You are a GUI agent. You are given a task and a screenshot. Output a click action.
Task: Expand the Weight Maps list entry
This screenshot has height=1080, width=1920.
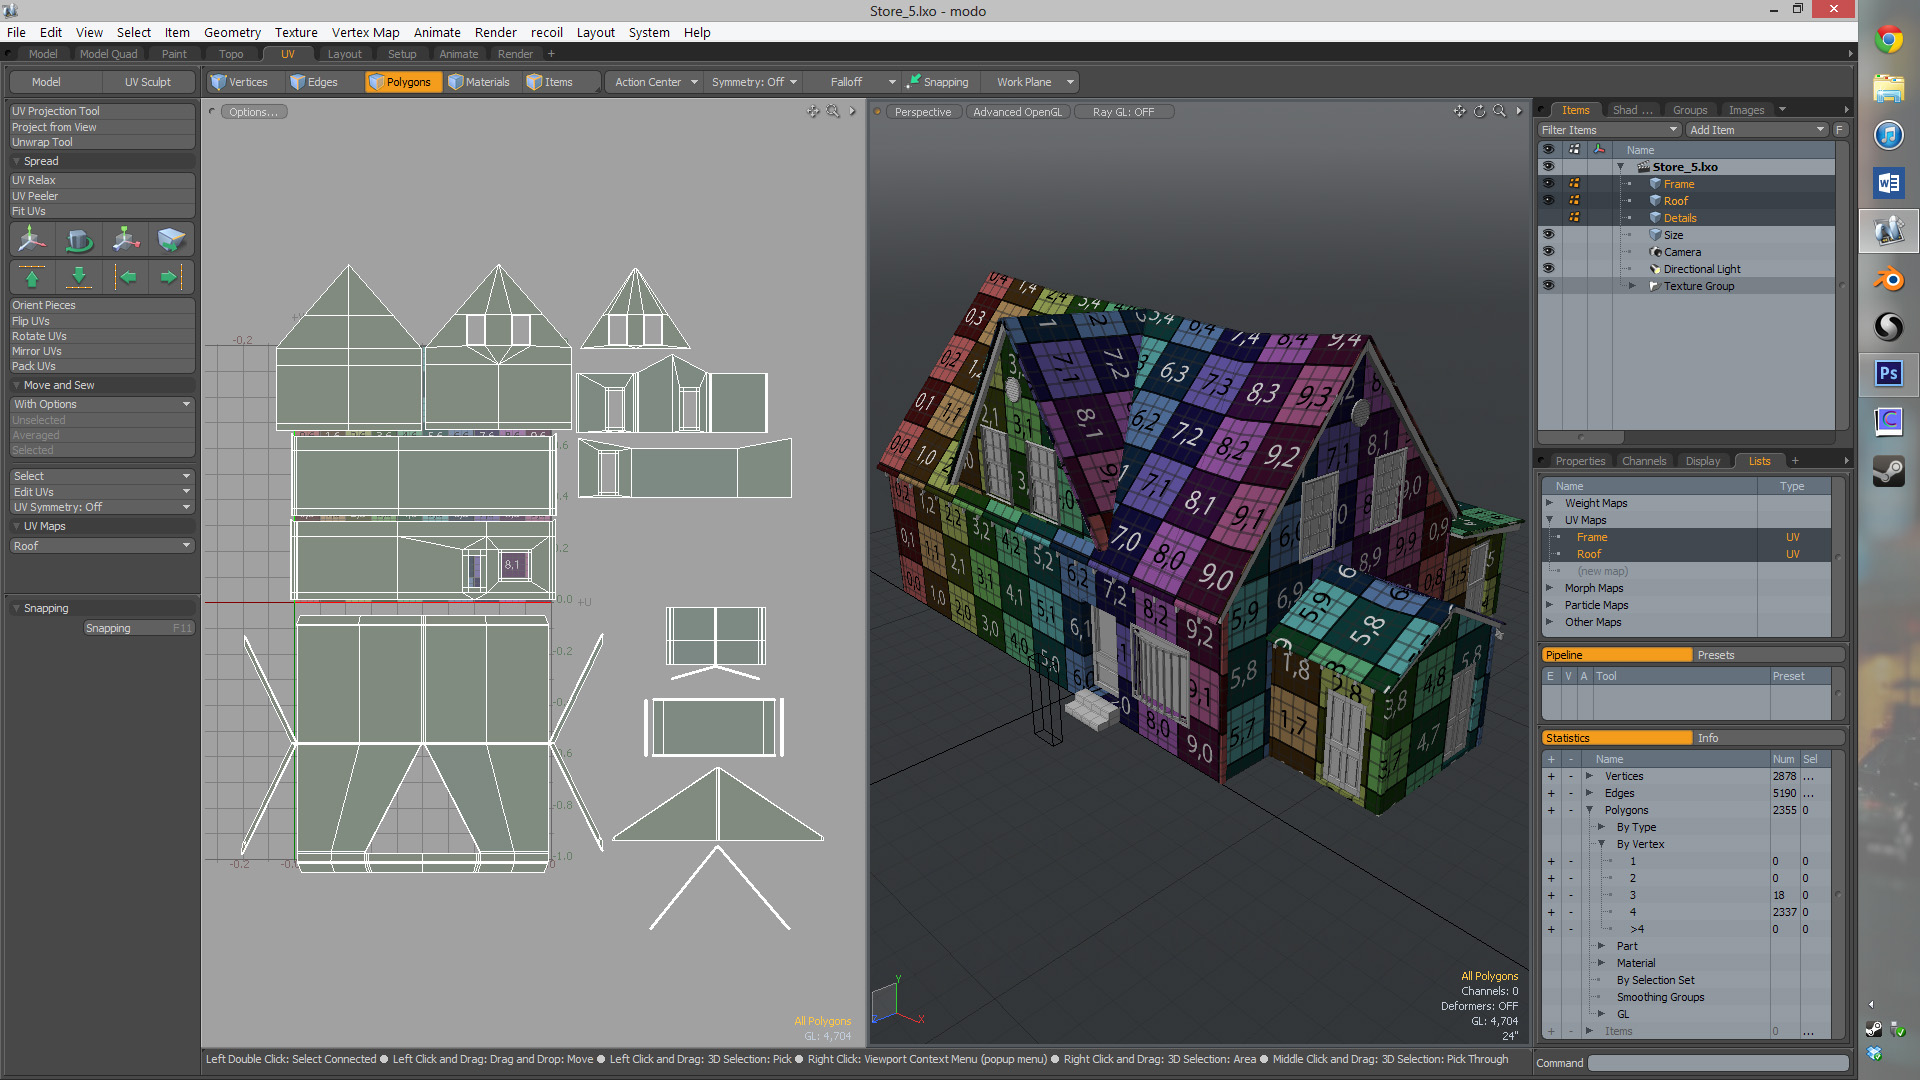(x=1550, y=503)
